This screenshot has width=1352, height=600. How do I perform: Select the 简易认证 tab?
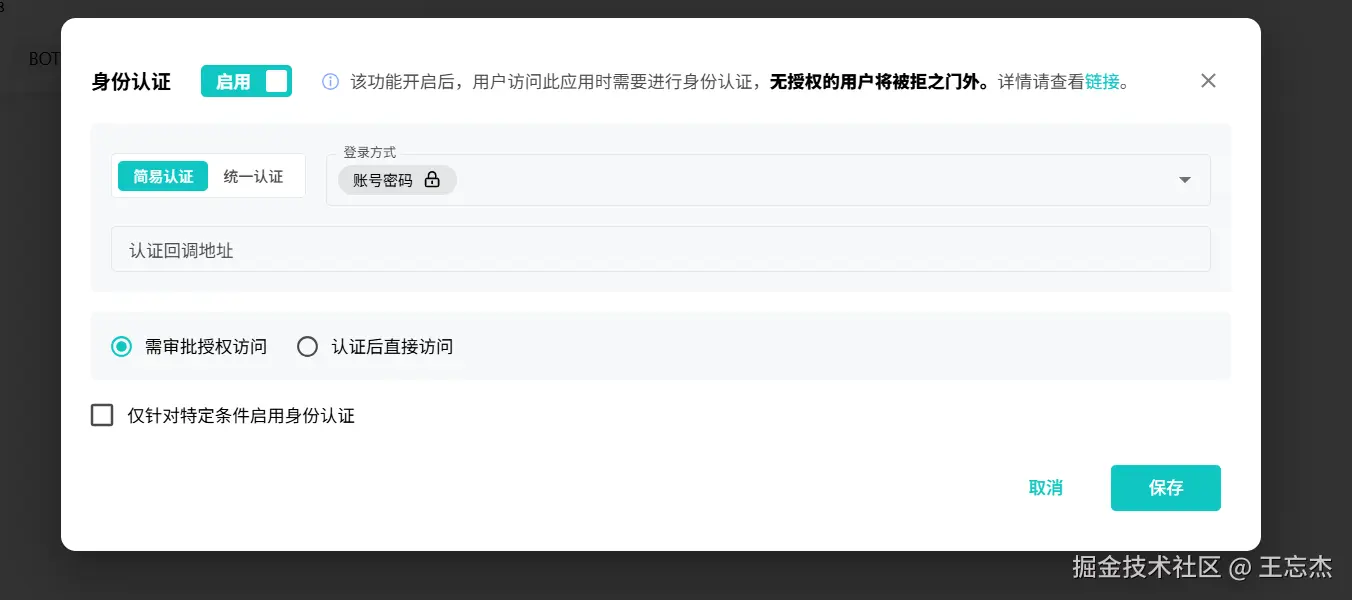click(x=163, y=176)
